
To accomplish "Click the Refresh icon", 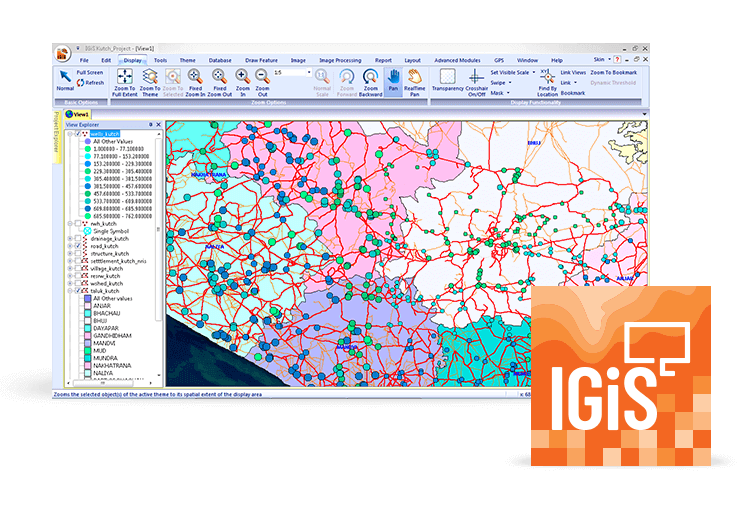I will pos(80,83).
